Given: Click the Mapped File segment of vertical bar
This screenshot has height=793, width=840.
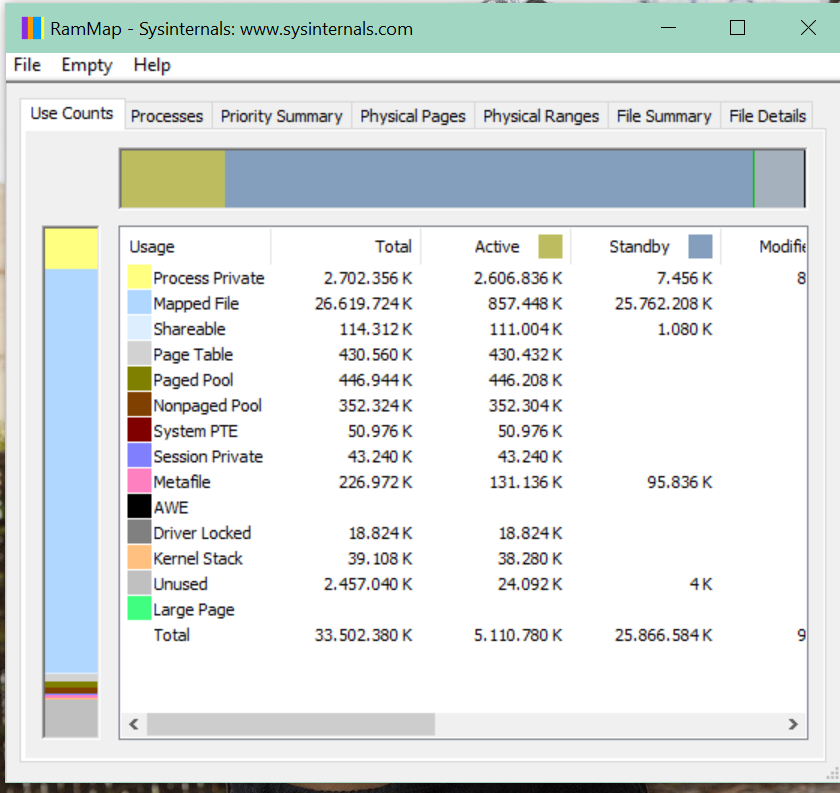Looking at the screenshot, I should [71, 470].
